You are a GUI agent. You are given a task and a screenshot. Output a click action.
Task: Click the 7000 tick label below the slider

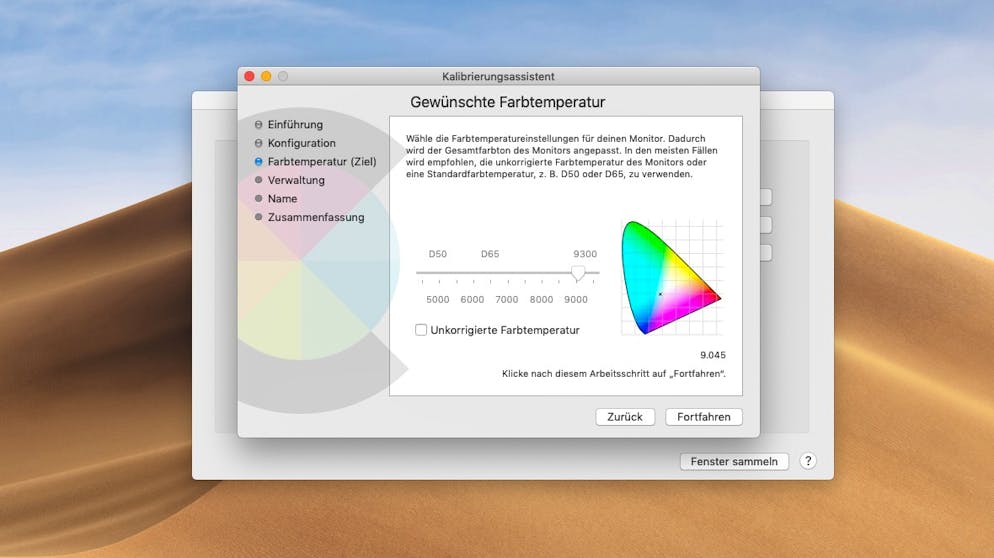(507, 299)
